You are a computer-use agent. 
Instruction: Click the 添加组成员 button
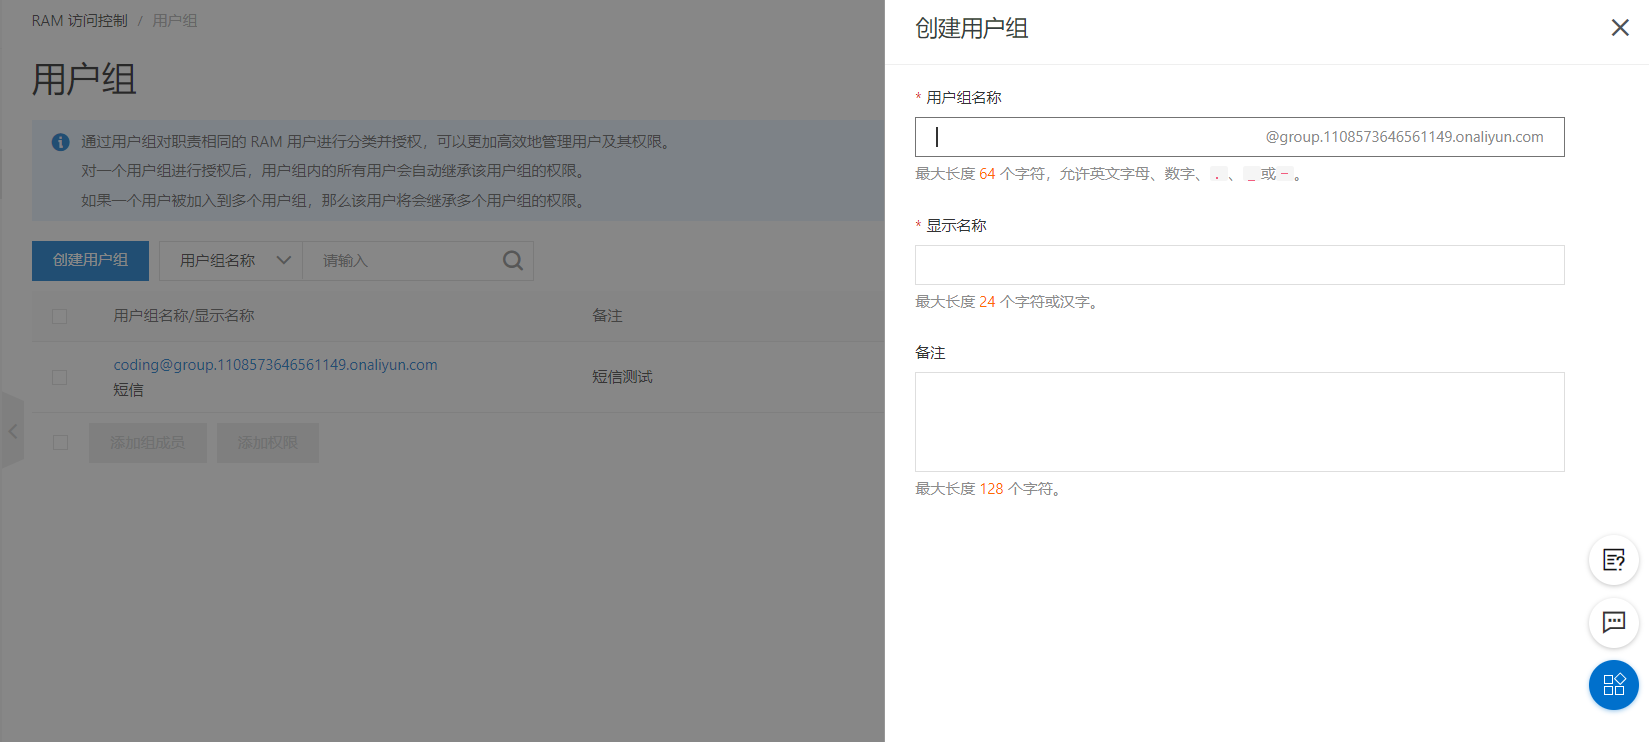tap(148, 442)
